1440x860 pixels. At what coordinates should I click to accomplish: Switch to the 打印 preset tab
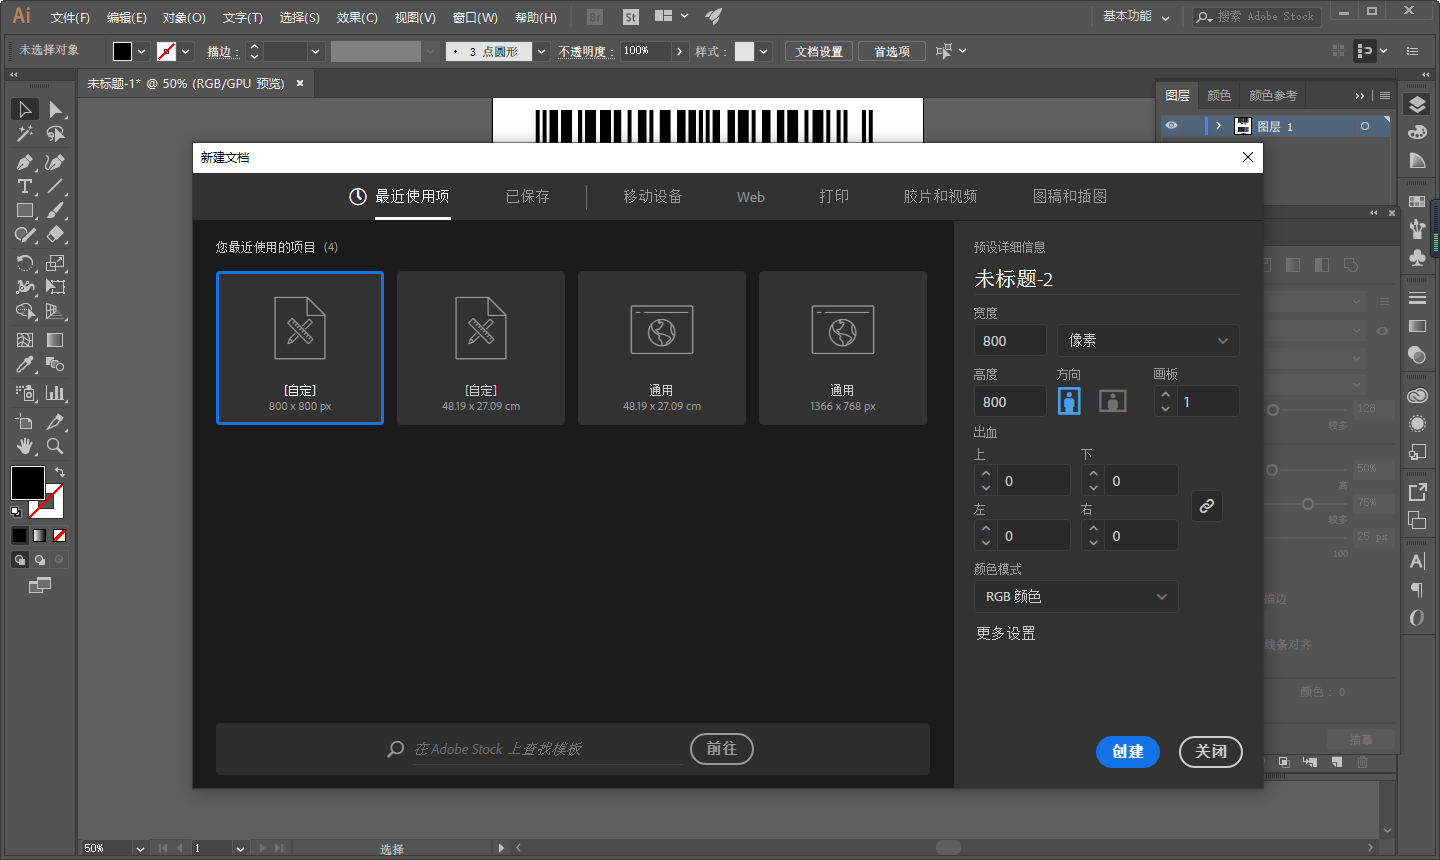tap(834, 196)
